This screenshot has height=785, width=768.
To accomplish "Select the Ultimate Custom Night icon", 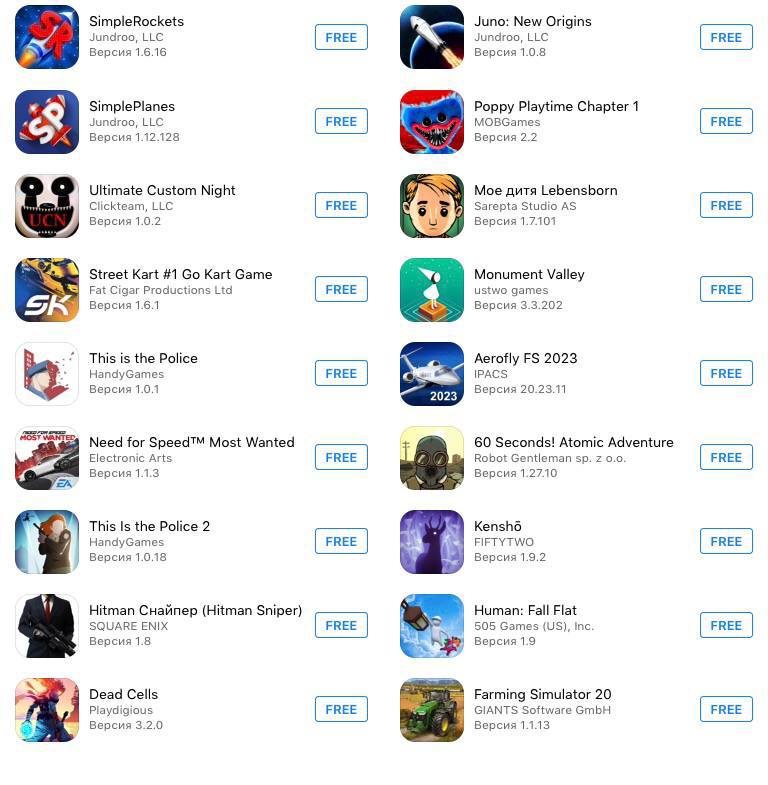I will pos(47,206).
